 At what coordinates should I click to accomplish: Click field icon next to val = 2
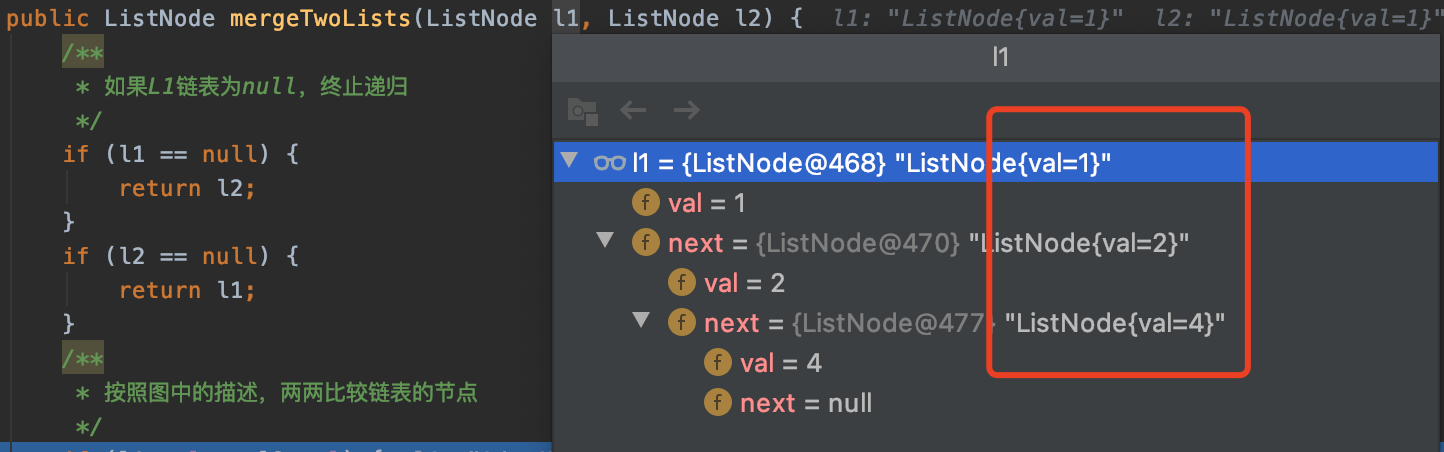pos(682,283)
